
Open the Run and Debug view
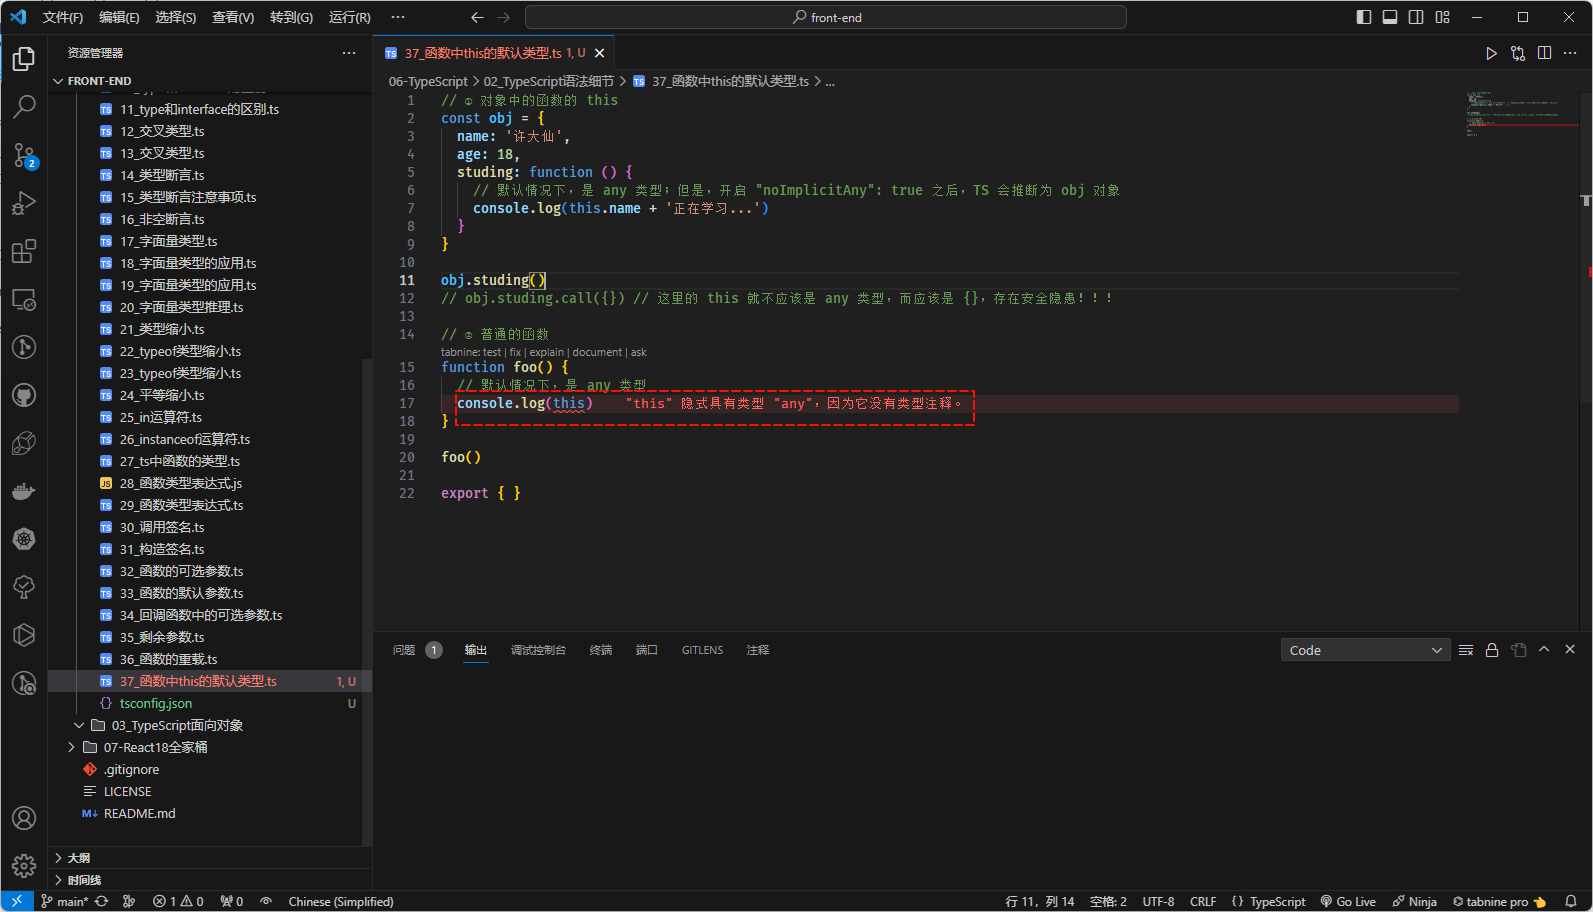pos(24,203)
